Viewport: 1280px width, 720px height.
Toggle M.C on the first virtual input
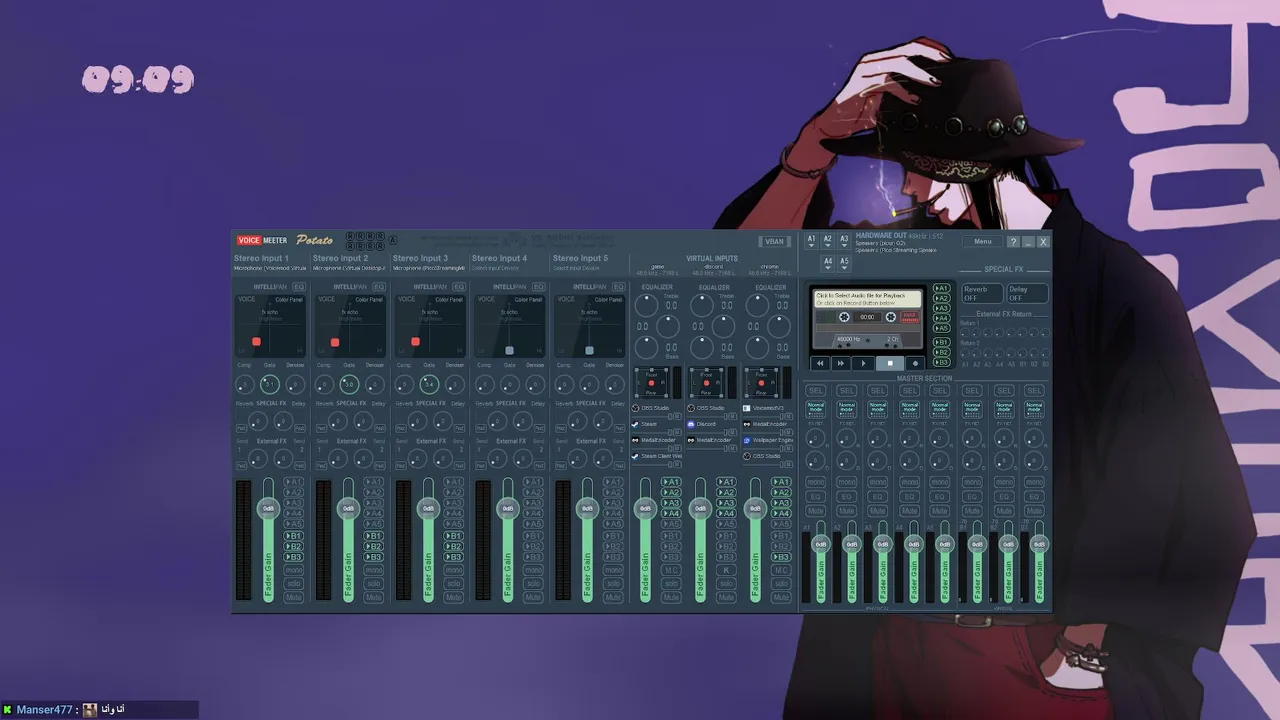pos(671,570)
